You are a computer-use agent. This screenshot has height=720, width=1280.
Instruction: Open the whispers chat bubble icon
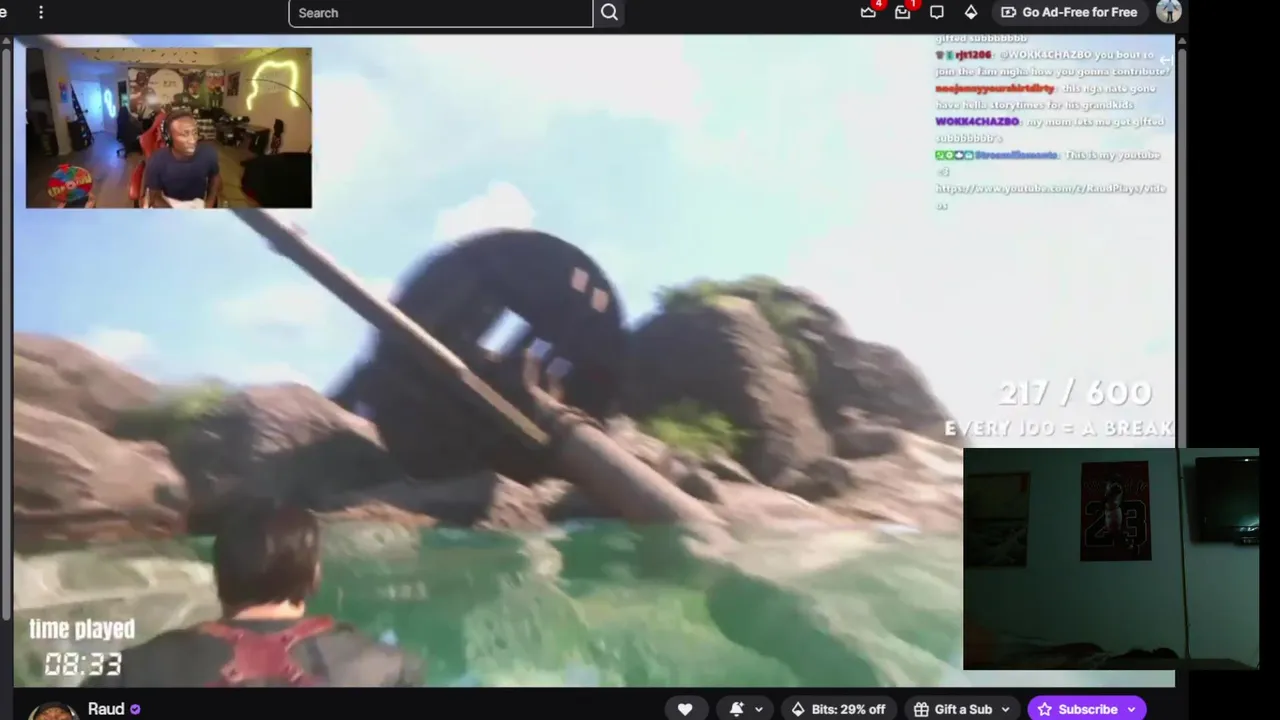pyautogui.click(x=937, y=12)
